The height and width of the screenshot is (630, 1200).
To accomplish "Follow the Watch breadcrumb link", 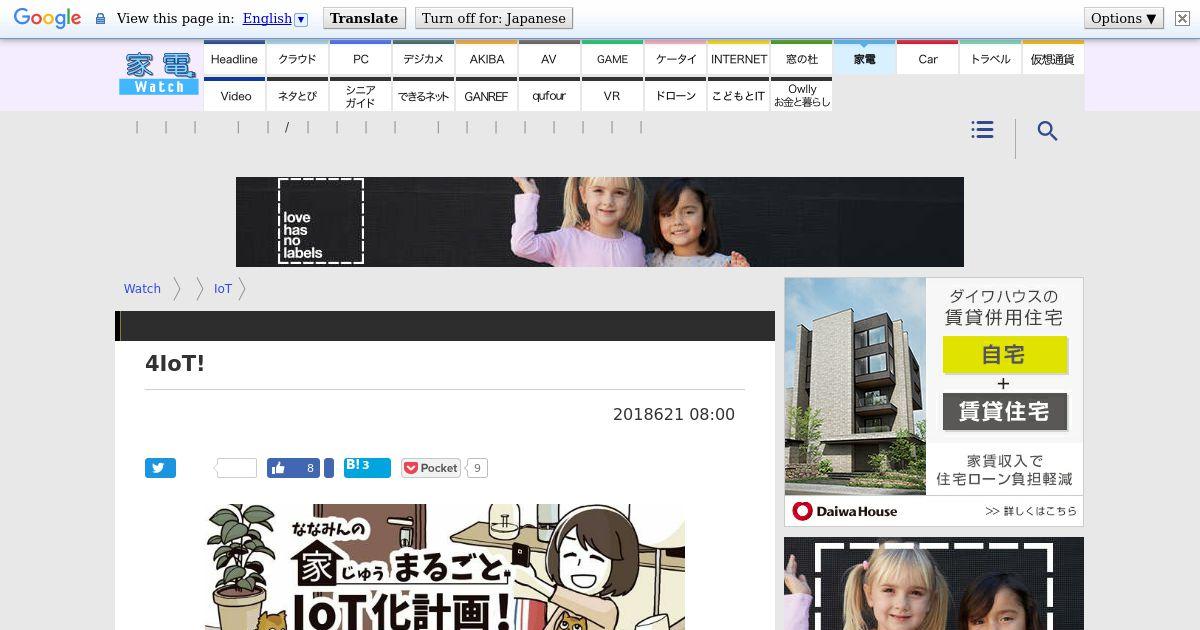I will click(142, 288).
